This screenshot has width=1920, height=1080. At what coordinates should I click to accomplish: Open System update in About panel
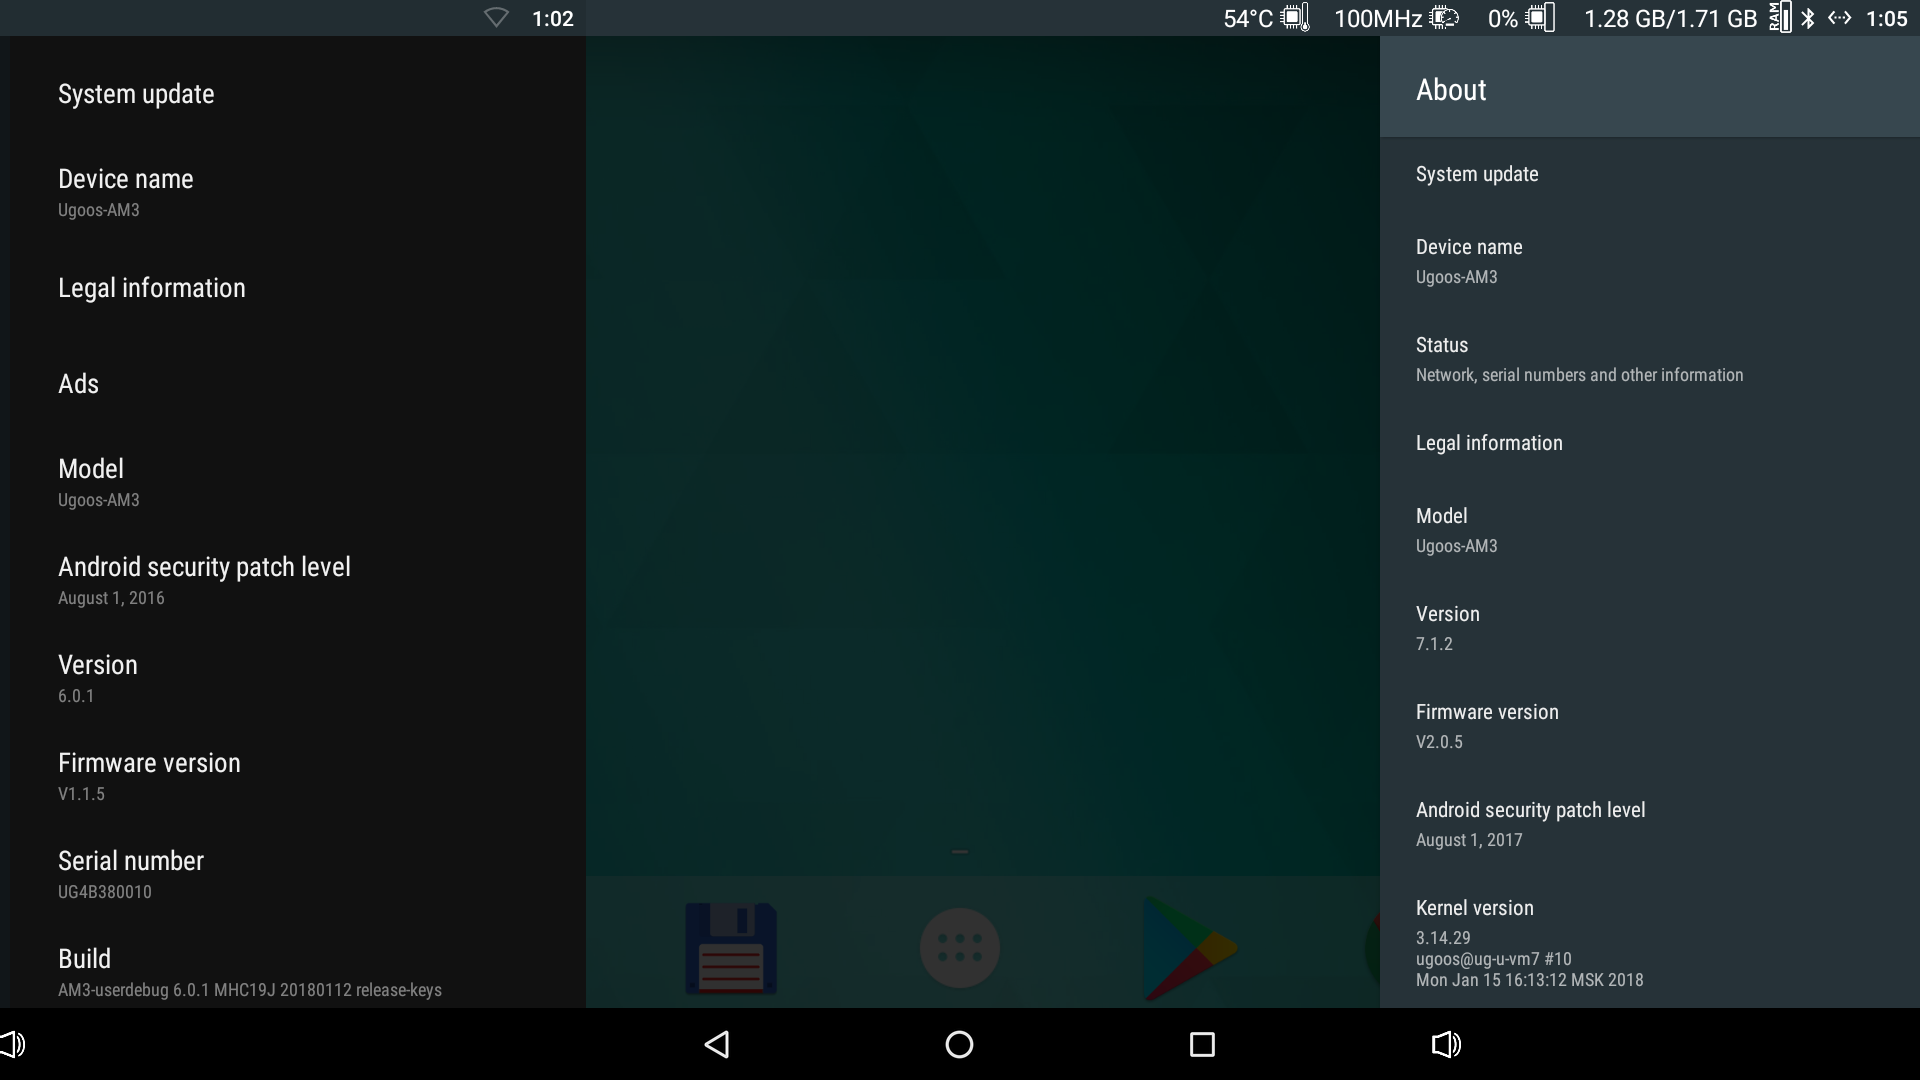coord(1650,174)
